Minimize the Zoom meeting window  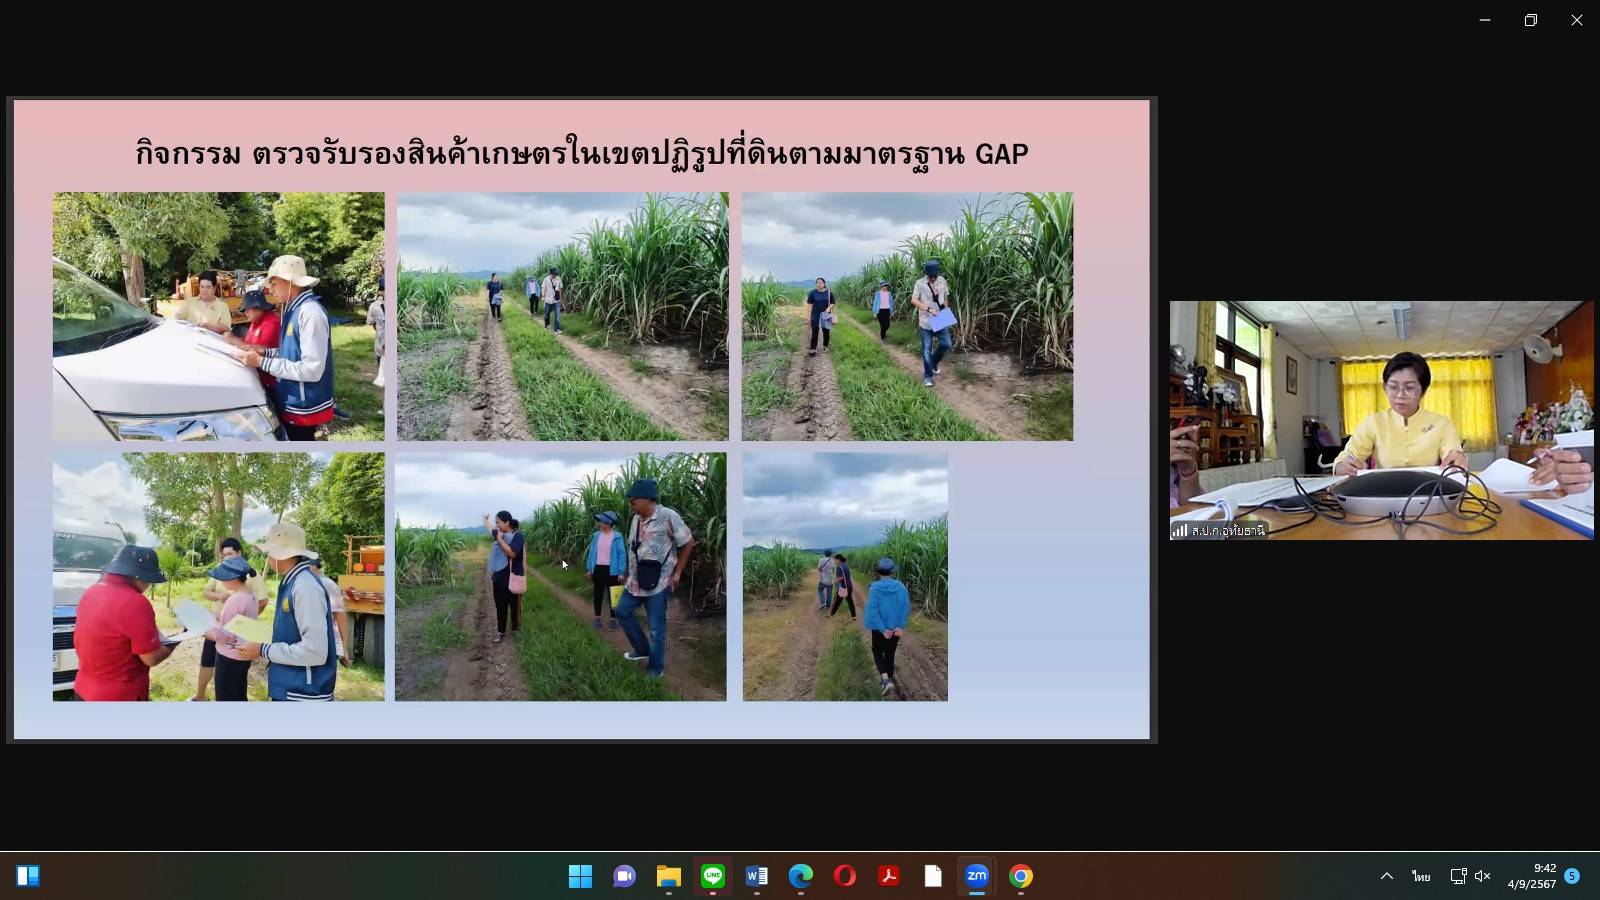click(1485, 20)
